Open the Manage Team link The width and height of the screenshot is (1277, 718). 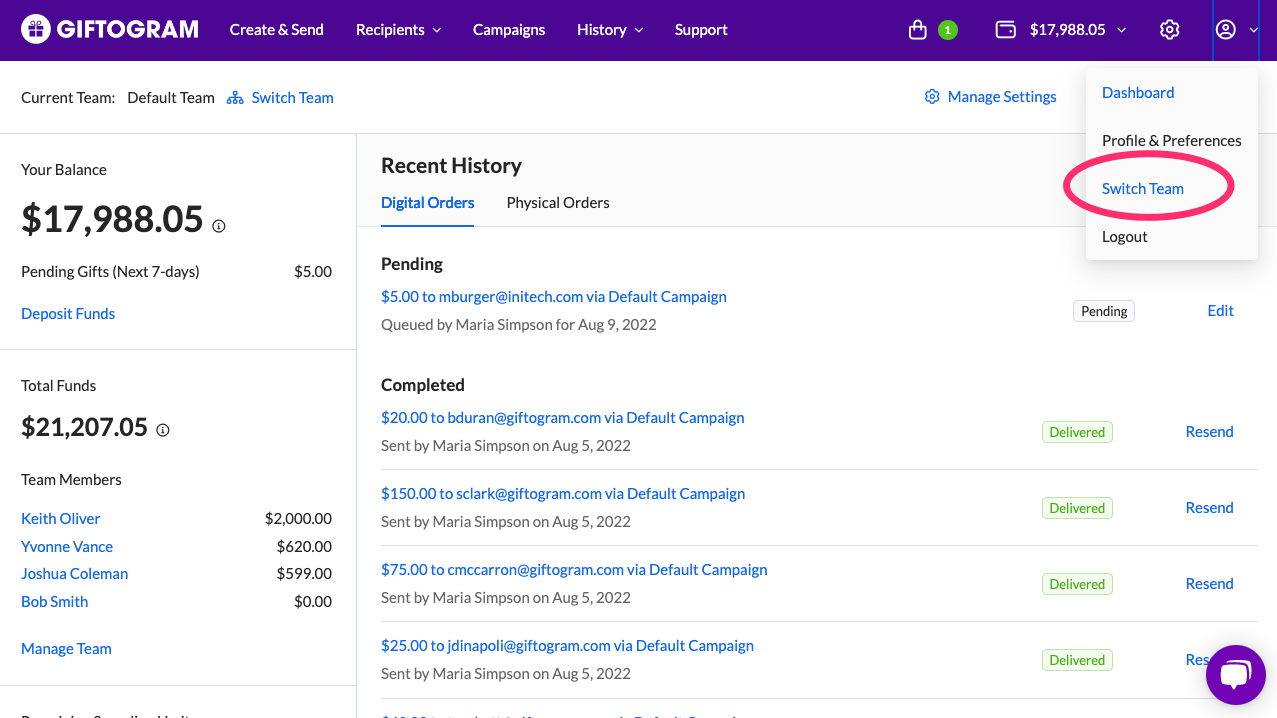tap(66, 649)
